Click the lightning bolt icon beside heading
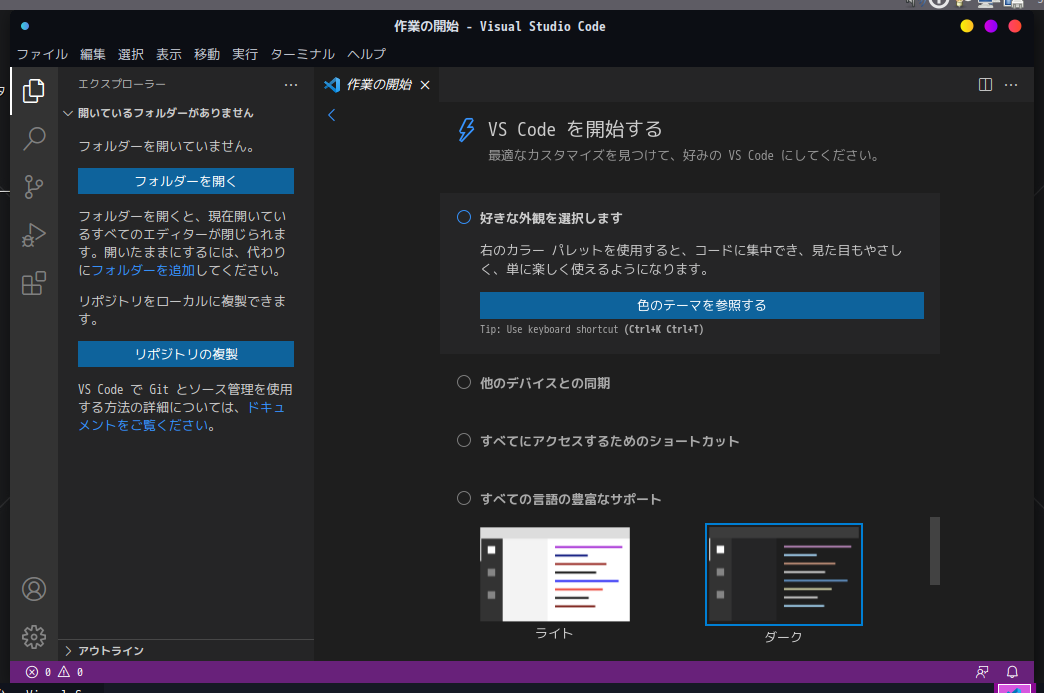Screen dimensions: 1044x693 coord(466,129)
